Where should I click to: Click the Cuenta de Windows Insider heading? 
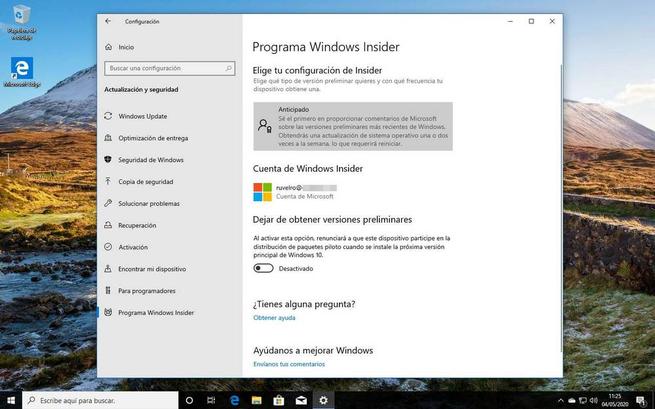click(308, 168)
